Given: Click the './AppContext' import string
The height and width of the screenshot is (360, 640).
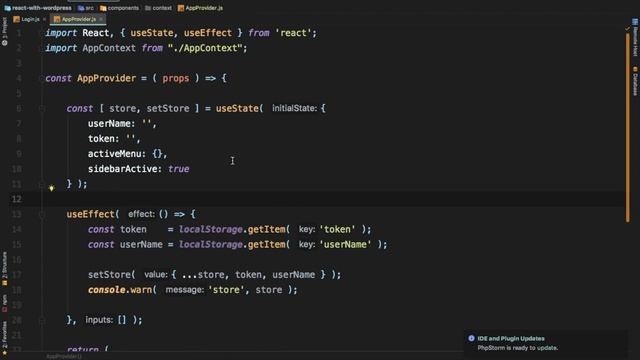Looking at the screenshot, I should [x=205, y=48].
